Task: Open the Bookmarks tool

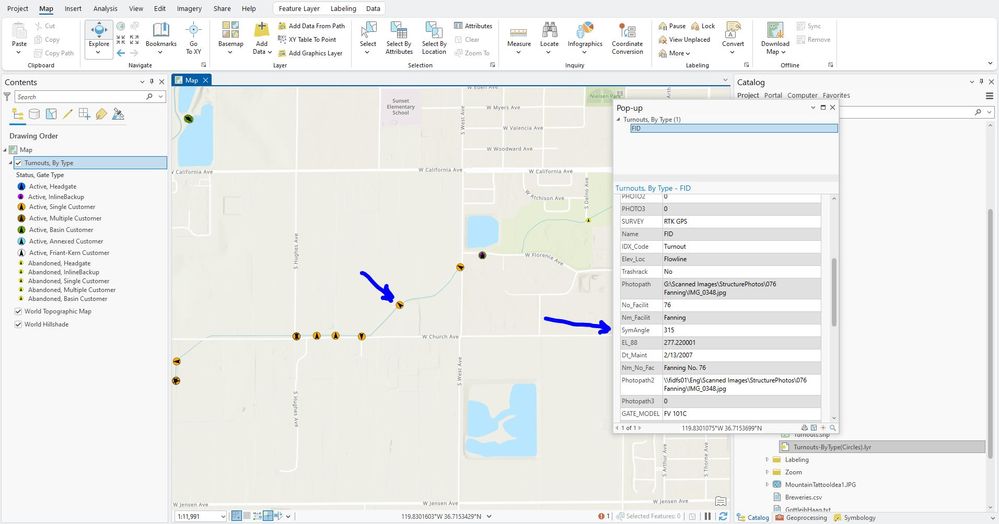Action: click(161, 38)
